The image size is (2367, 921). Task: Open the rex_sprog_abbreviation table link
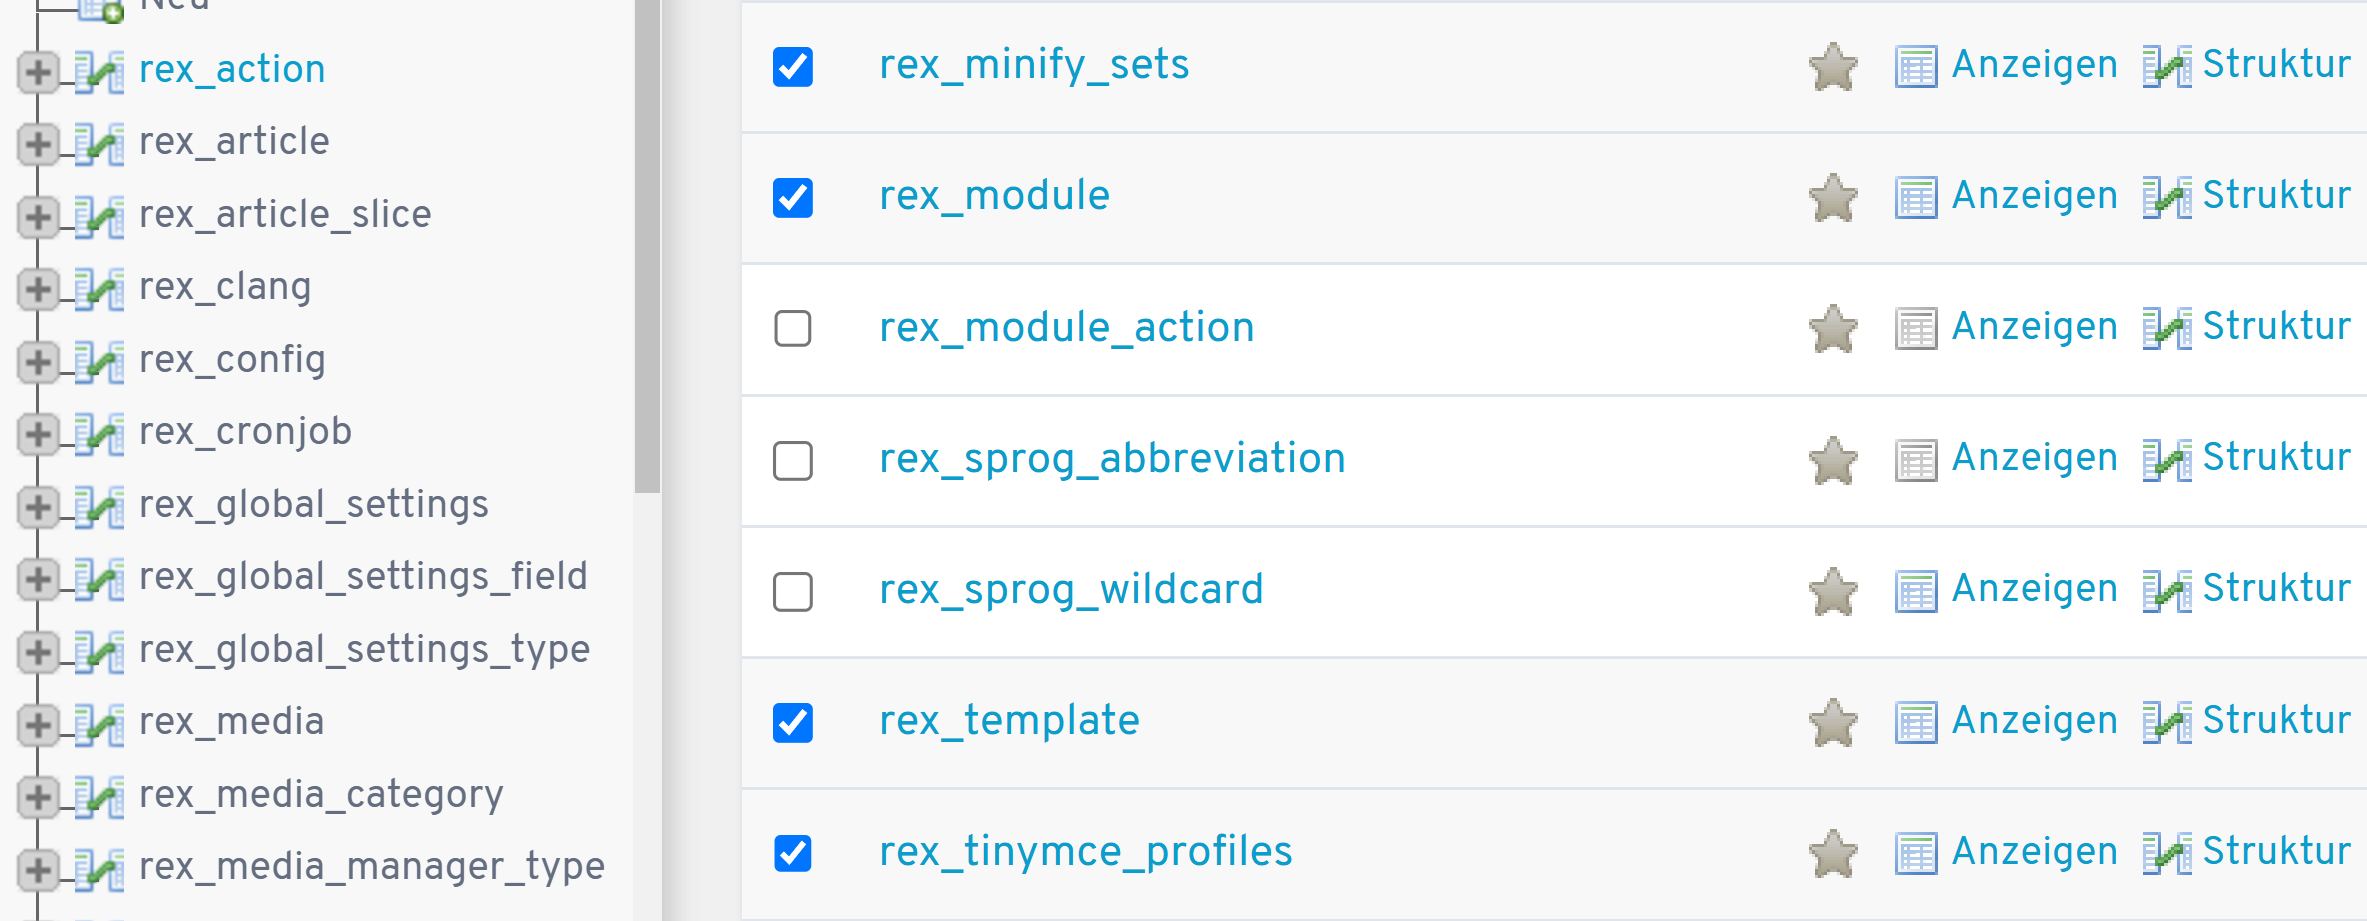1112,458
